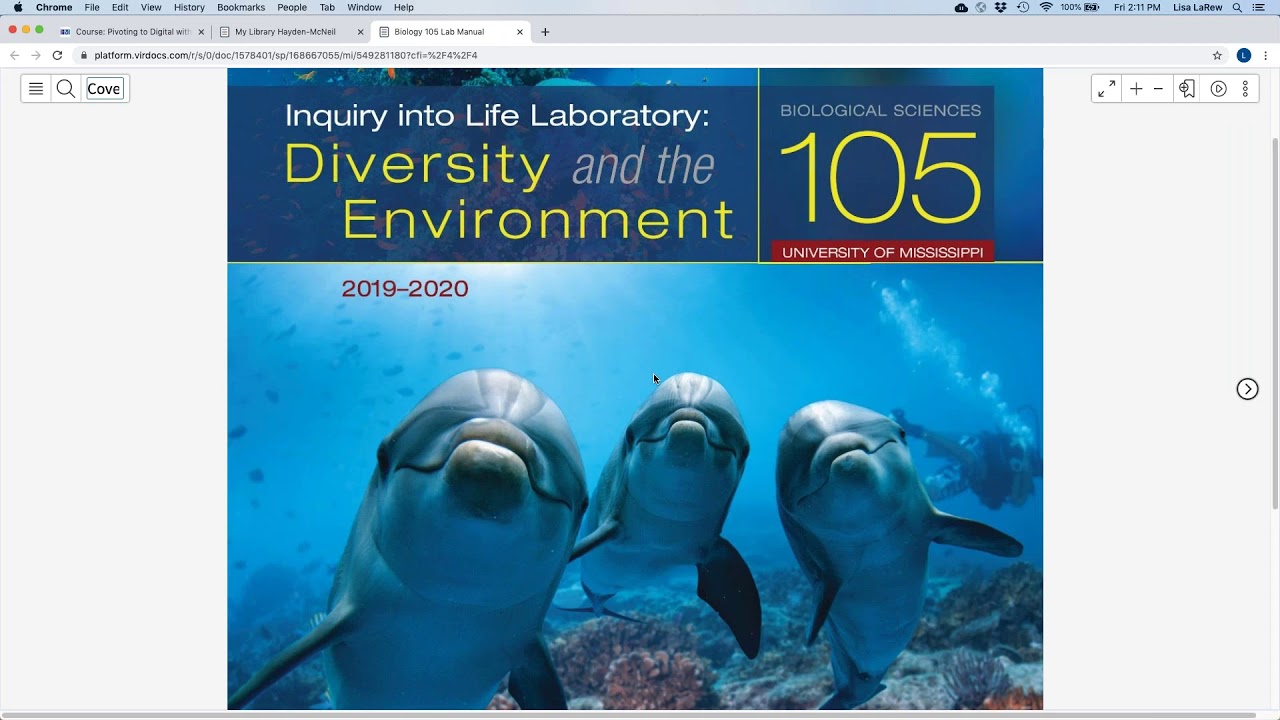Click the address bar URL
Screen dimensions: 1280x720
coord(286,55)
